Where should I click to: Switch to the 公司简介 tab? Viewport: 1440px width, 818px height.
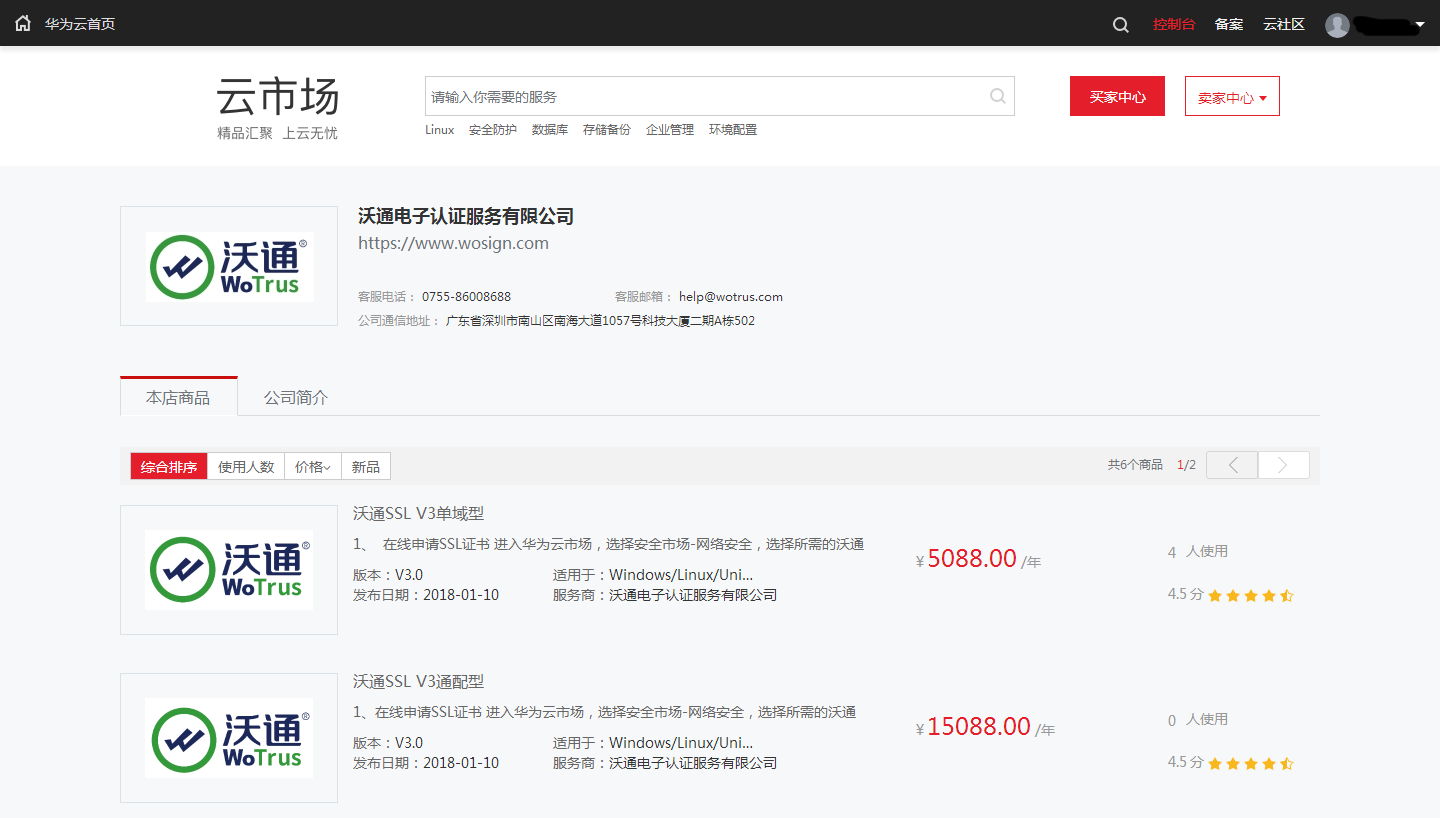click(x=296, y=398)
